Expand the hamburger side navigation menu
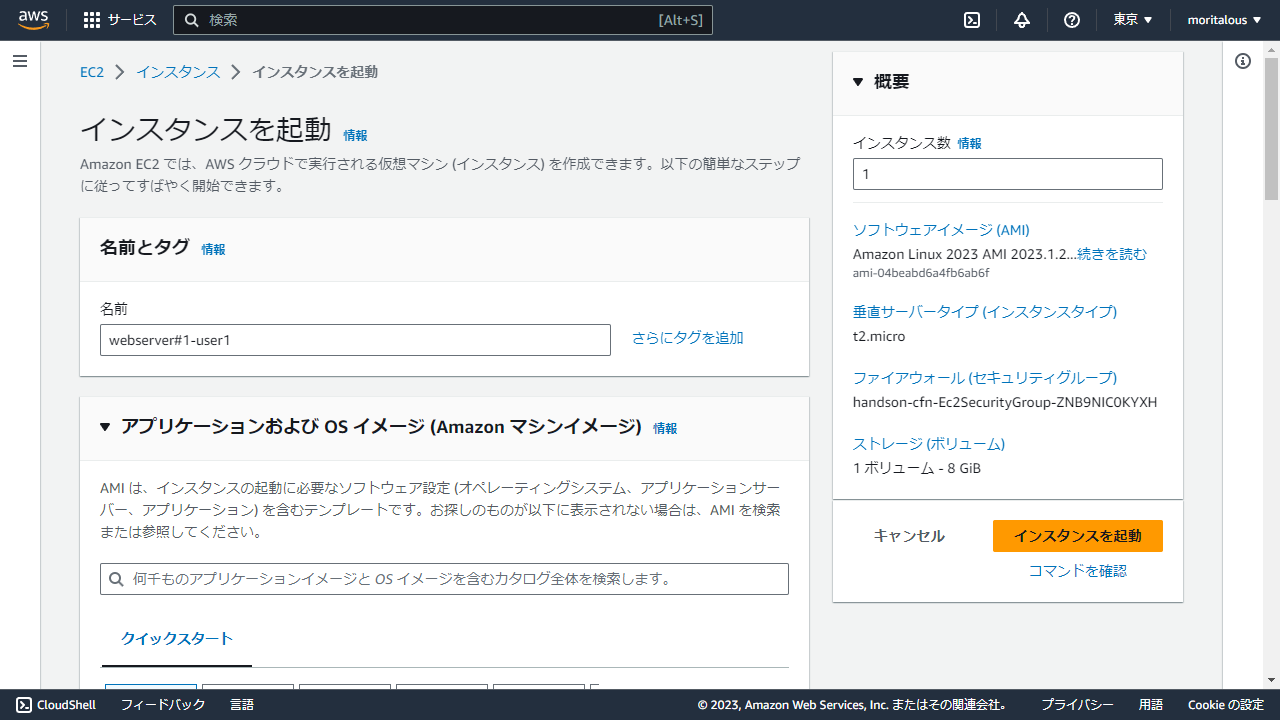The width and height of the screenshot is (1280, 720). 20,62
